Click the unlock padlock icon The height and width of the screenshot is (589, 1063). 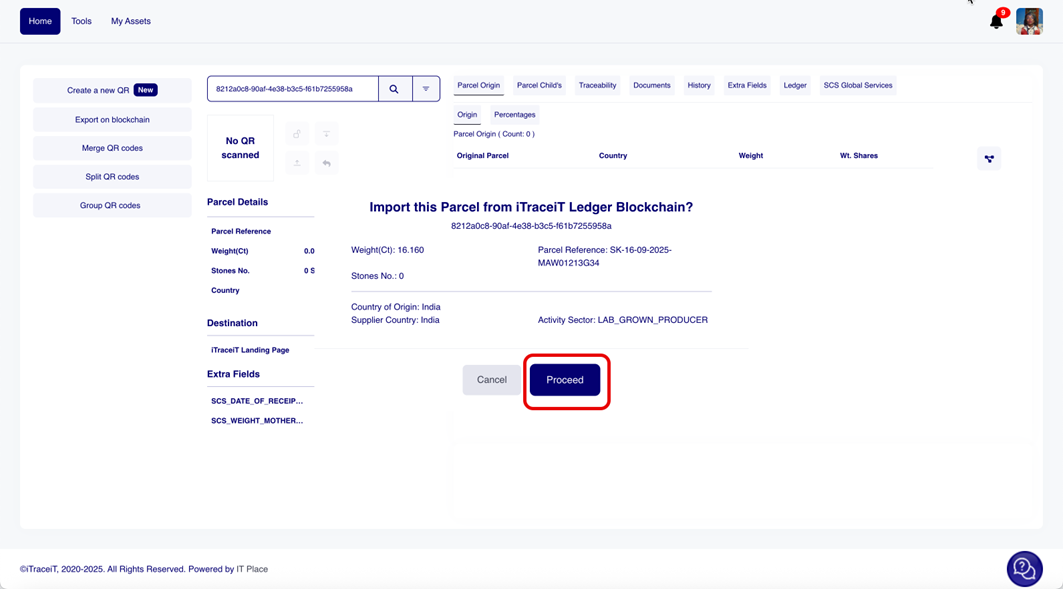[297, 134]
